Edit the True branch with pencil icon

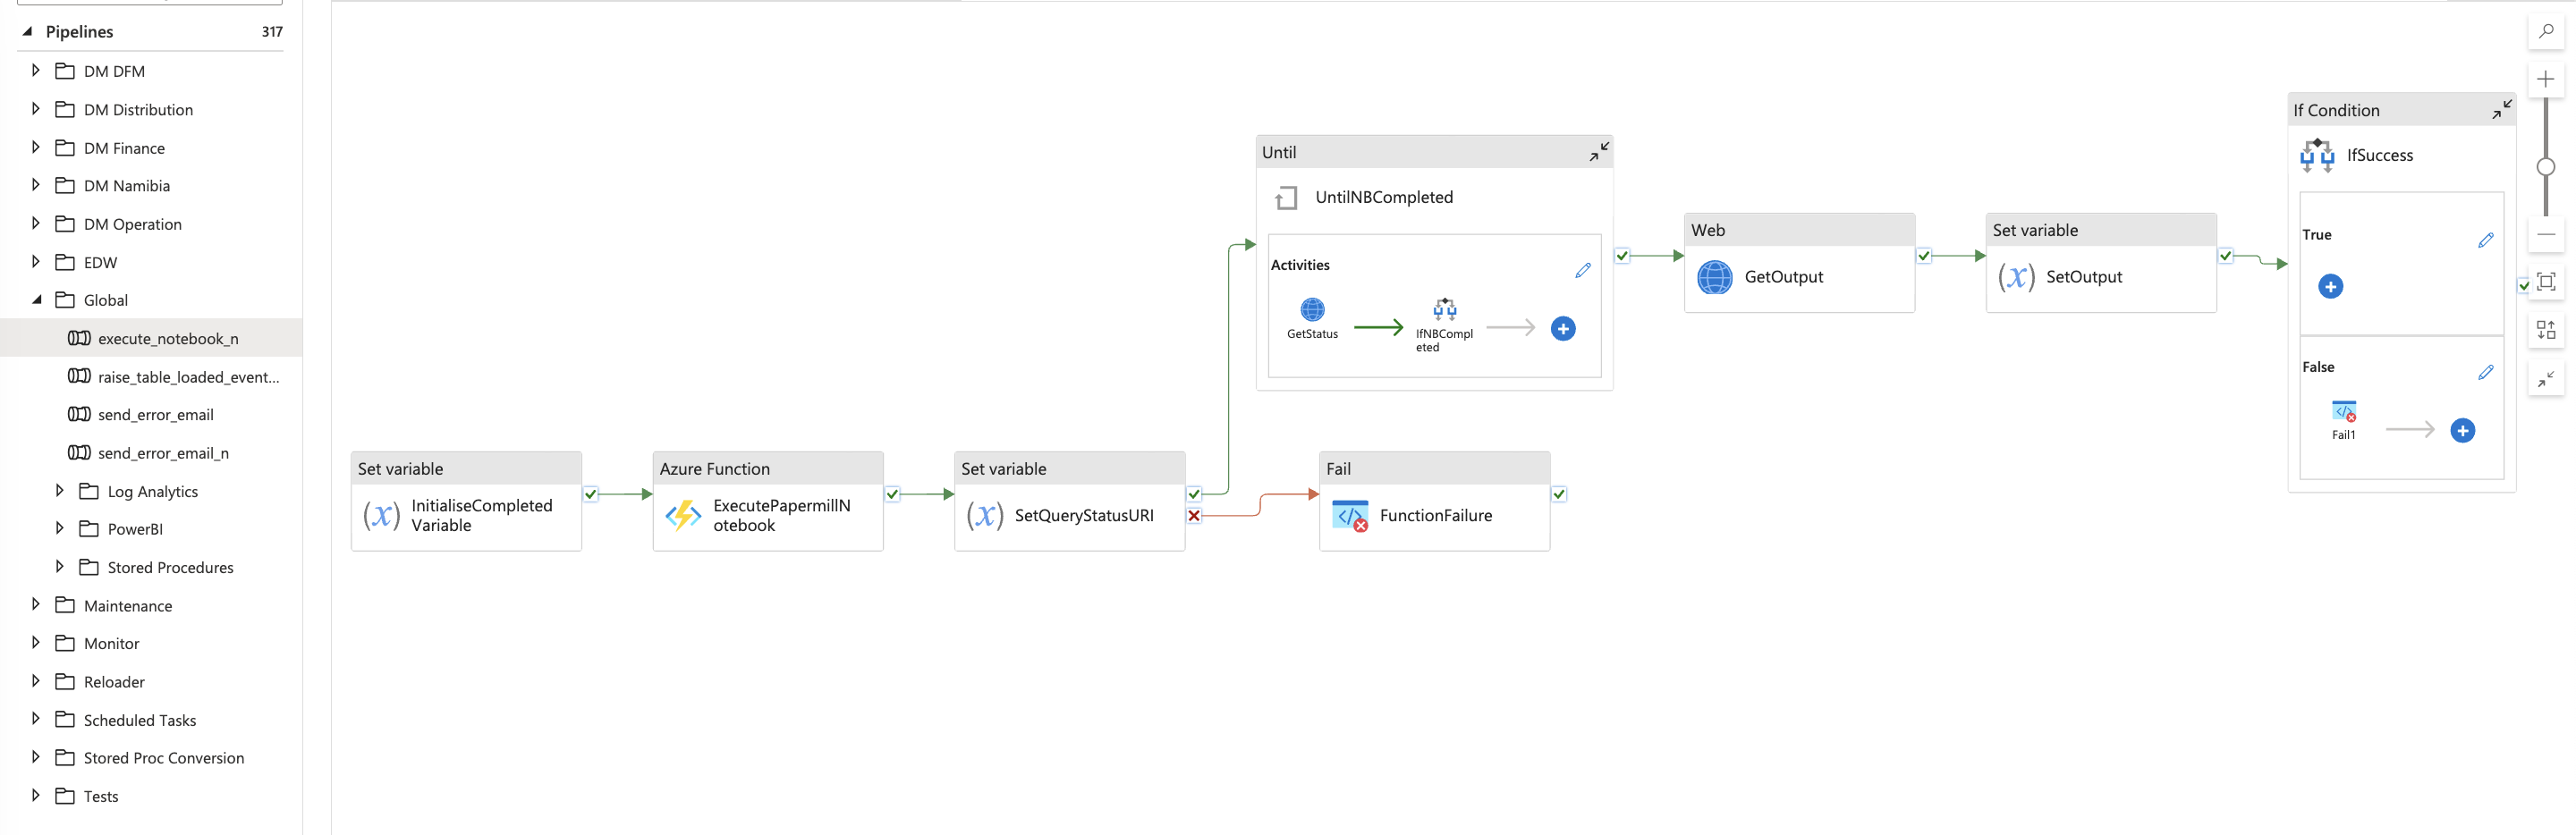(x=2486, y=240)
